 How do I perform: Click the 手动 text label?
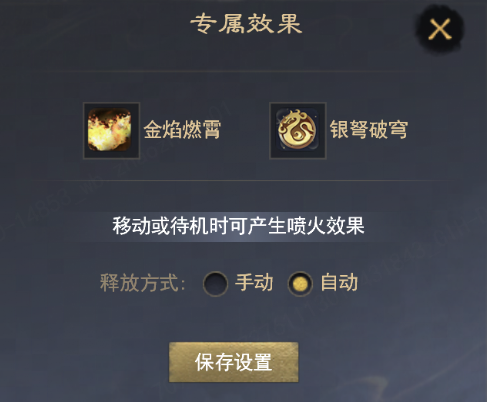click(x=254, y=283)
